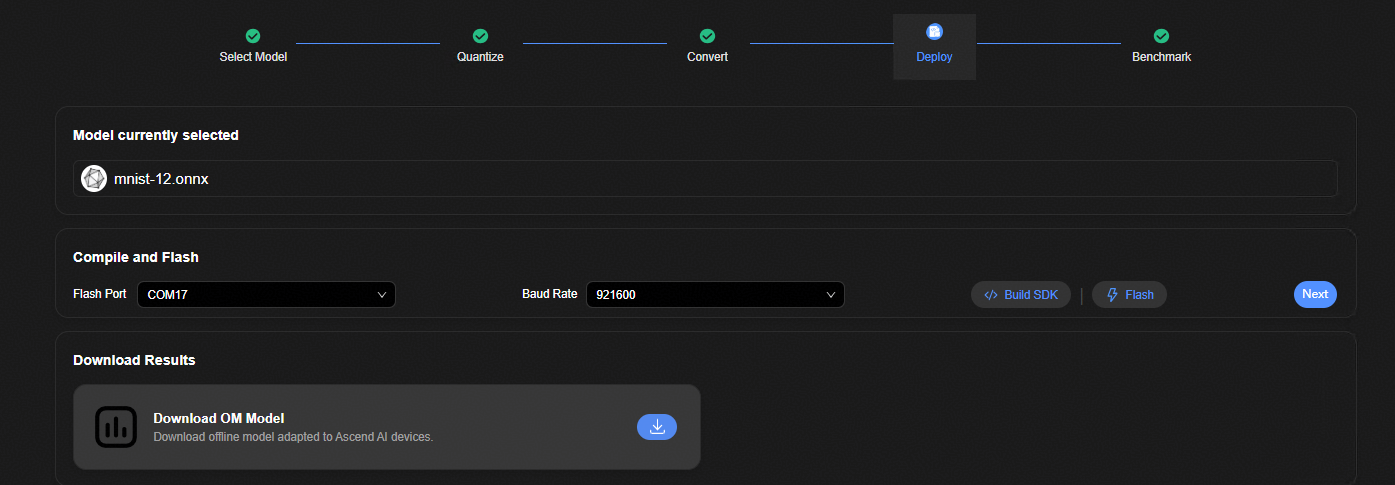This screenshot has height=485, width=1395.
Task: Click the bar chart icon in Download card
Action: click(x=116, y=427)
